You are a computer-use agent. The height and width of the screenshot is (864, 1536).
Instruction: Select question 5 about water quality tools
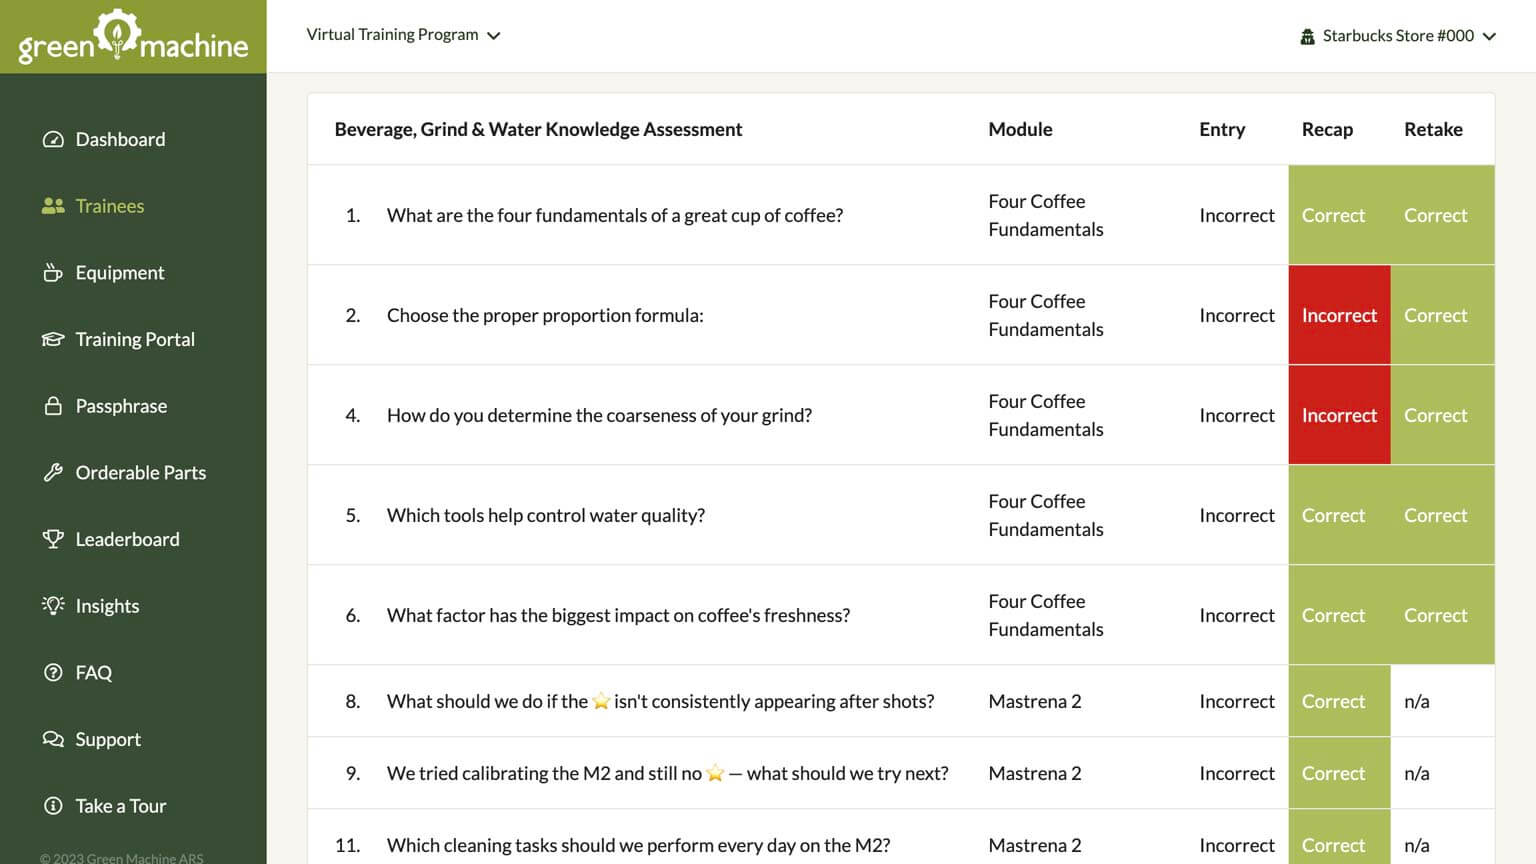[545, 515]
